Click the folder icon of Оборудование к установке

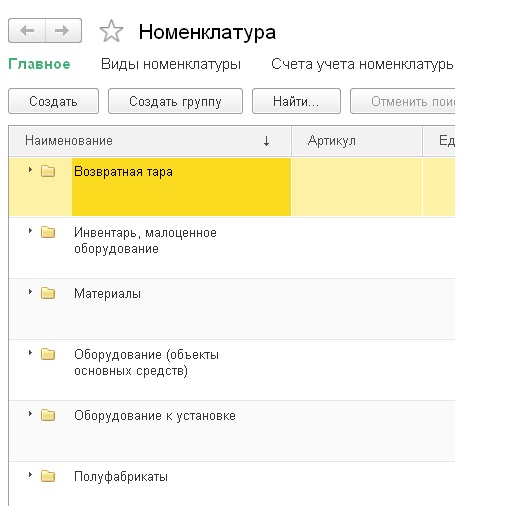[48, 415]
